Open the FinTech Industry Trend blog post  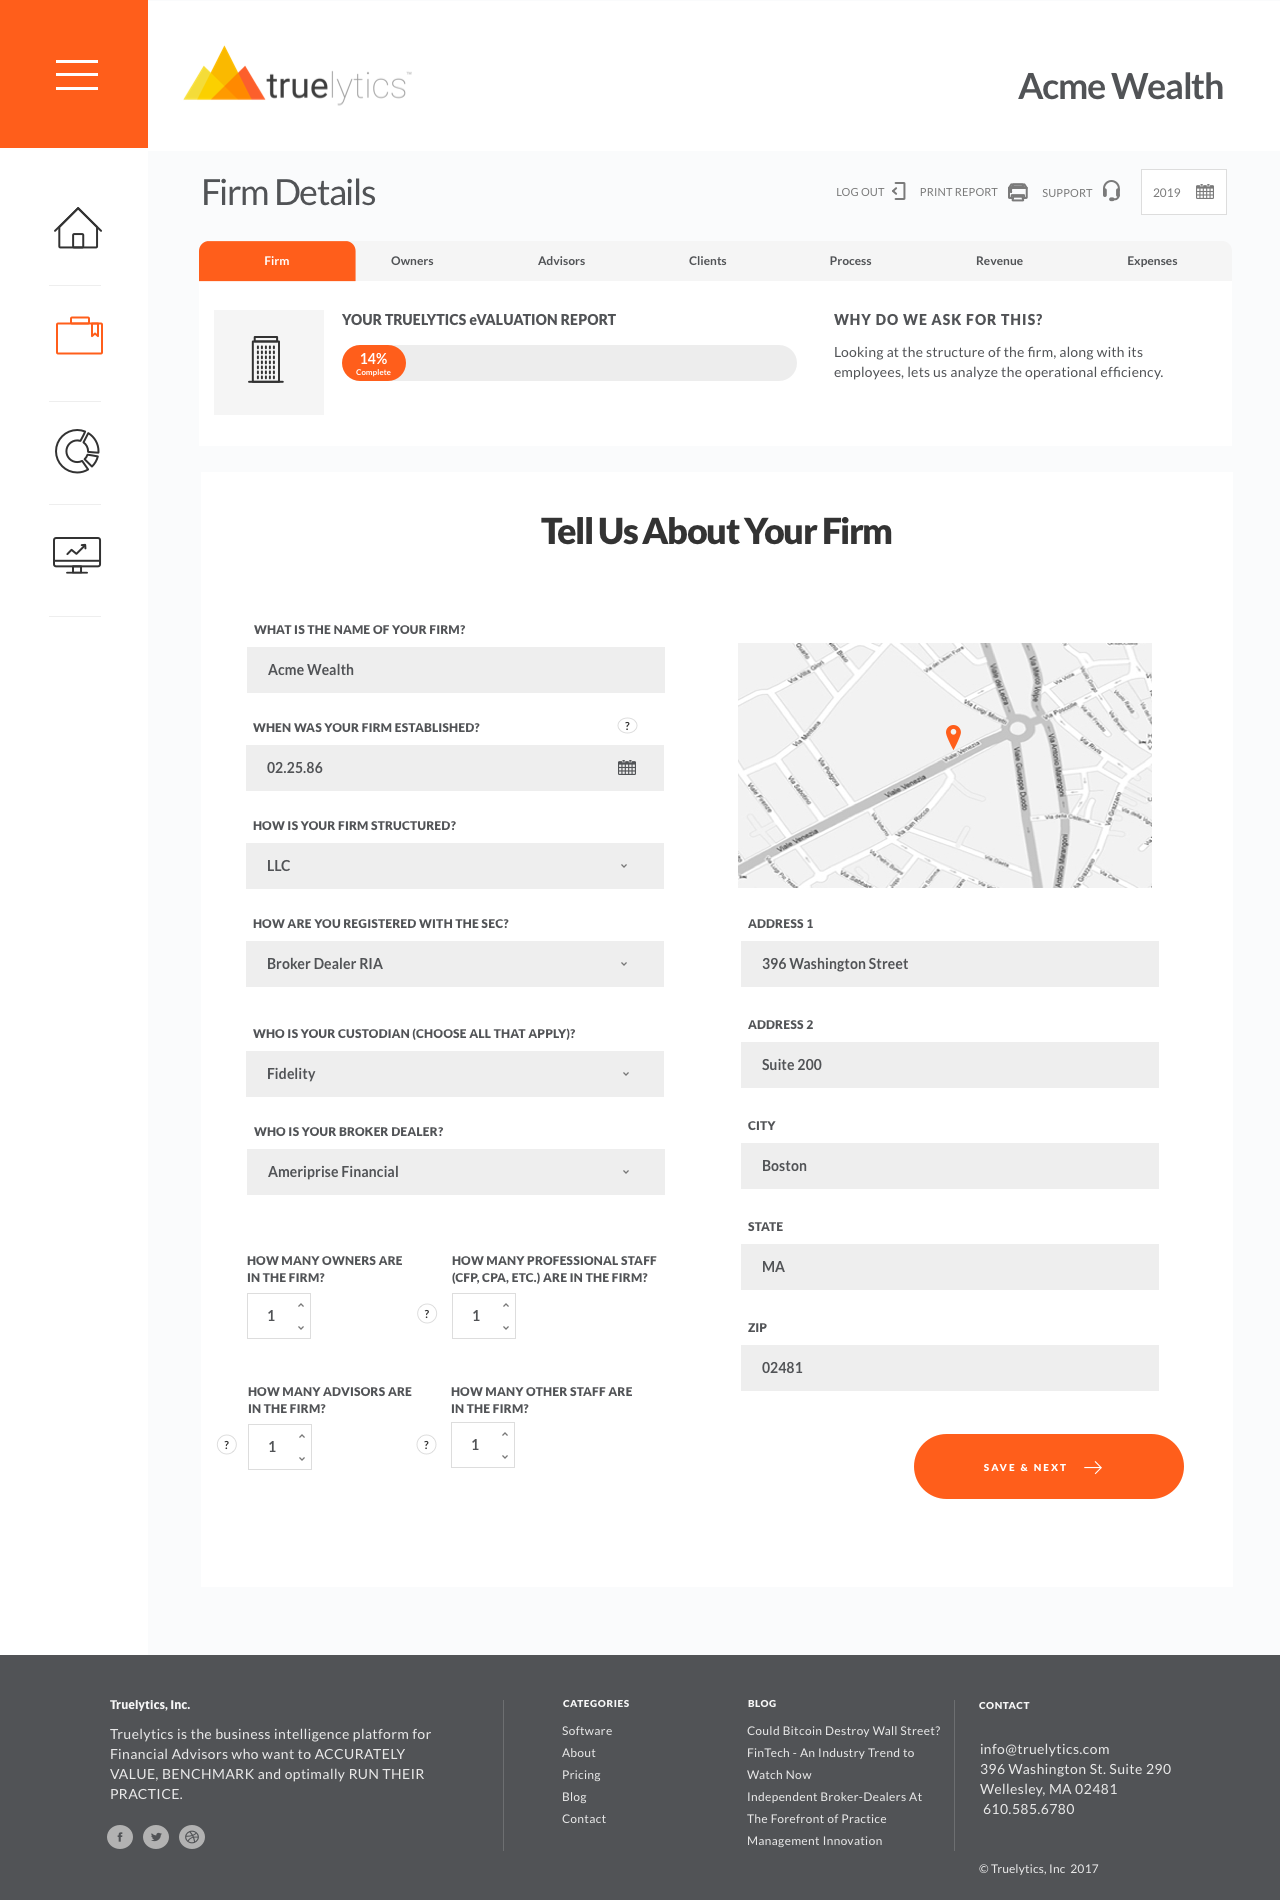(x=831, y=1764)
